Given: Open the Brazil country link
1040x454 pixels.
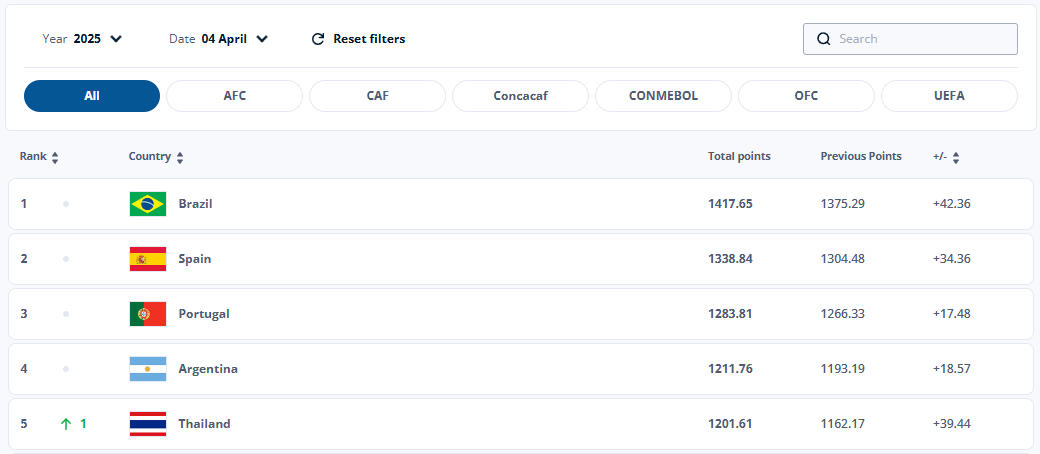Looking at the screenshot, I should (x=195, y=204).
